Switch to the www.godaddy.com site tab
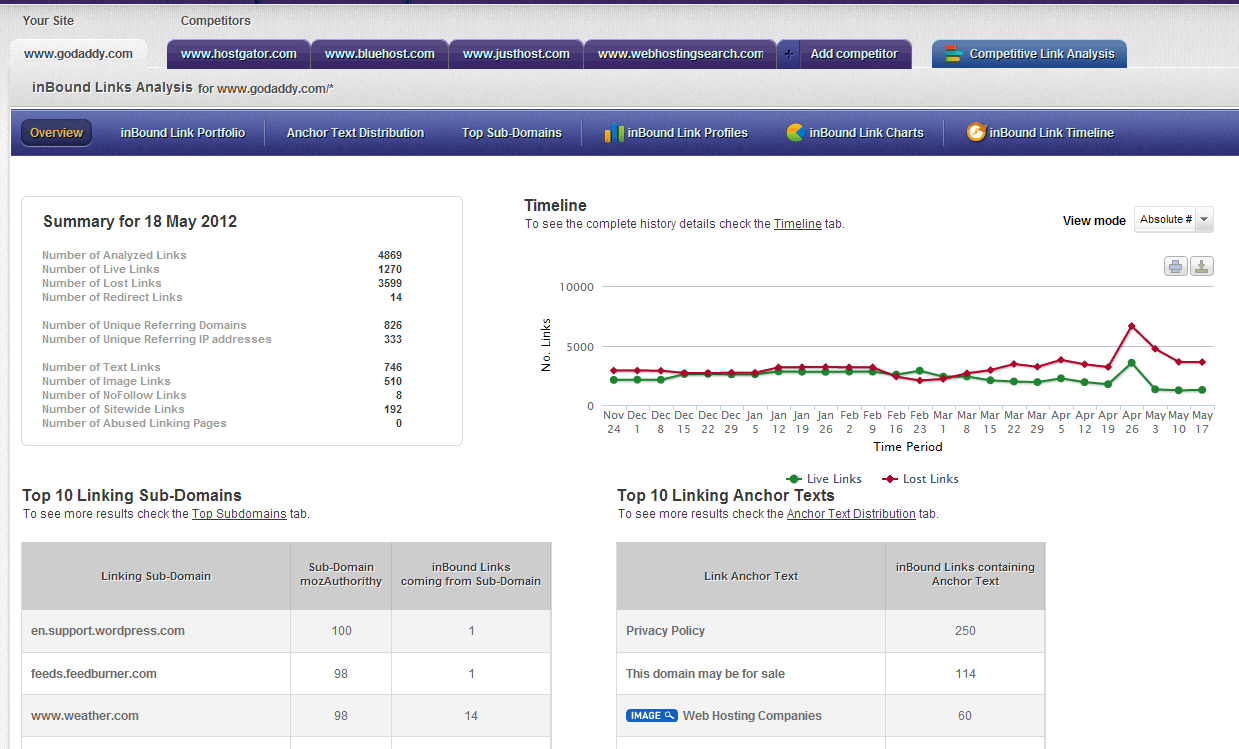1239x749 pixels. pyautogui.click(x=78, y=54)
